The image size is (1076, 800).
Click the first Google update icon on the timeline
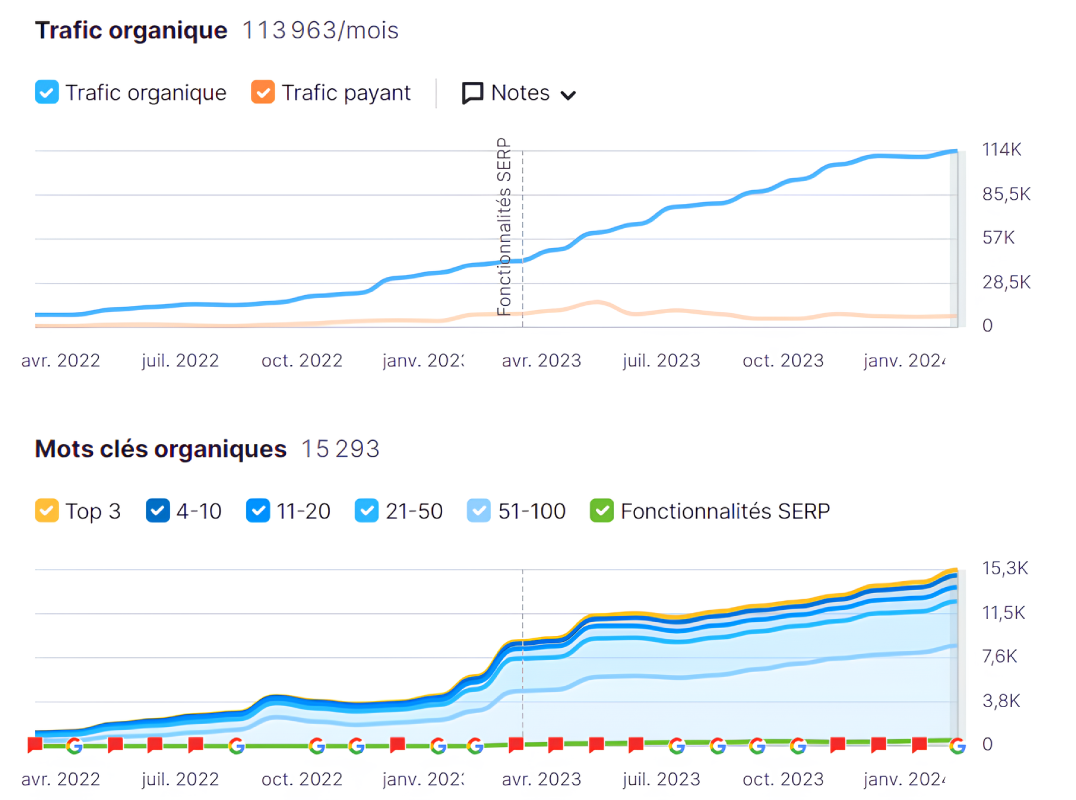click(74, 745)
